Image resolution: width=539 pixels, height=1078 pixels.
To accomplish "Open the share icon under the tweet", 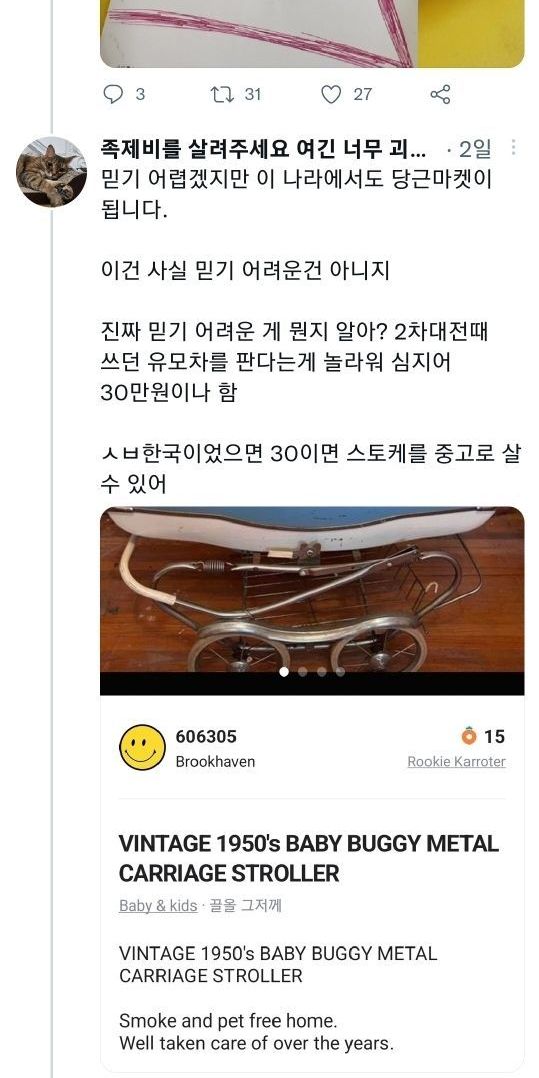I will point(440,94).
